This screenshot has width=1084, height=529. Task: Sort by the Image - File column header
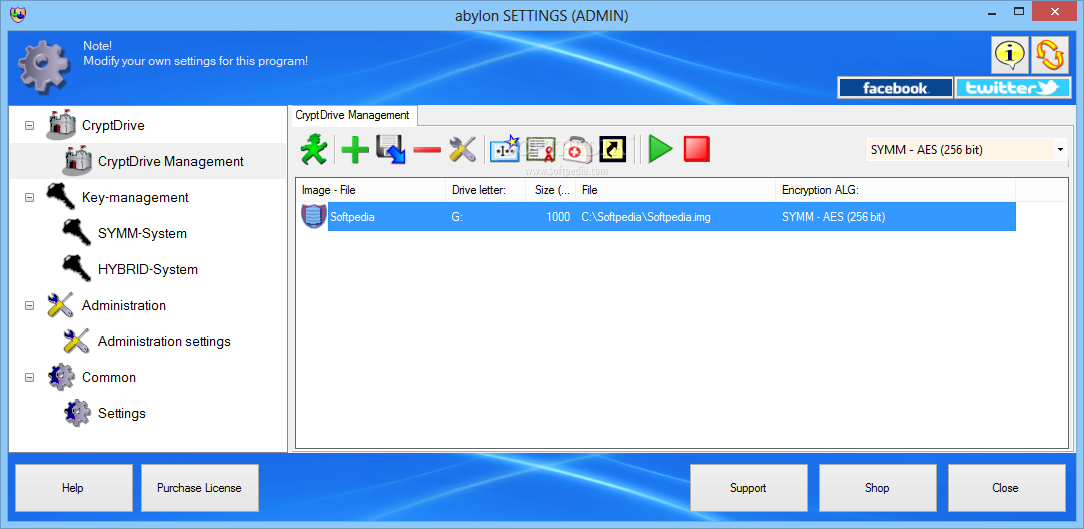click(371, 189)
